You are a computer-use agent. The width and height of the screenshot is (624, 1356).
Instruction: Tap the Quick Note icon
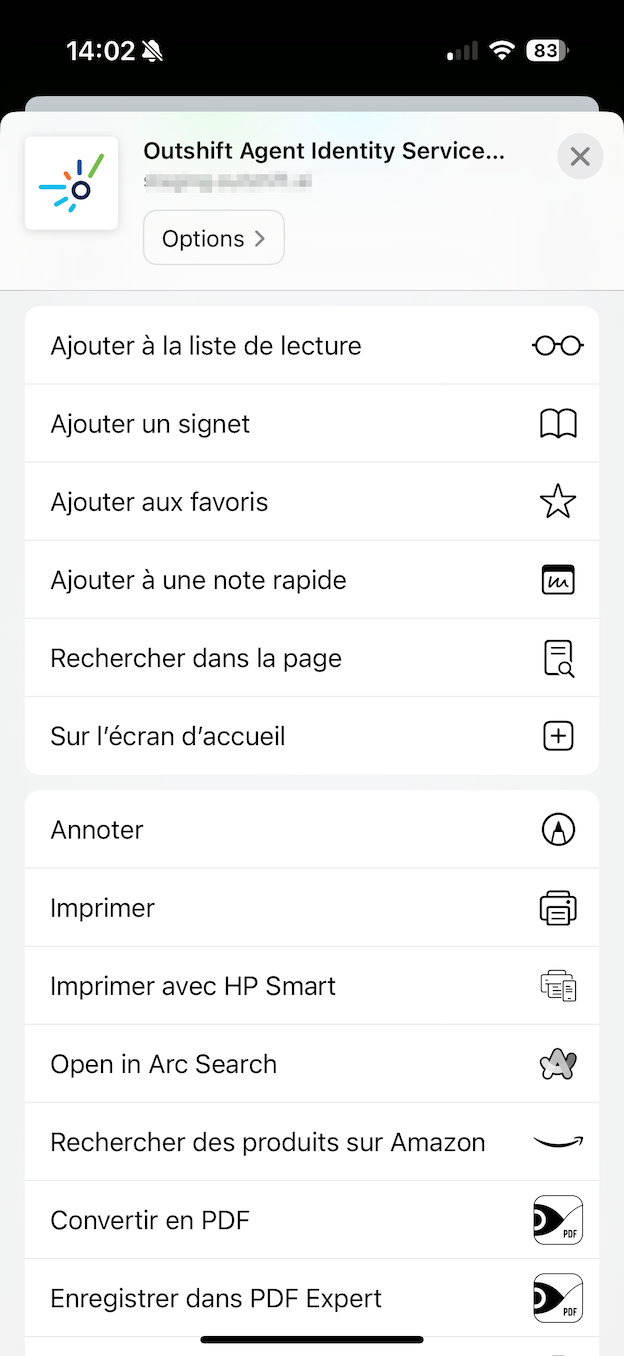[x=557, y=579]
